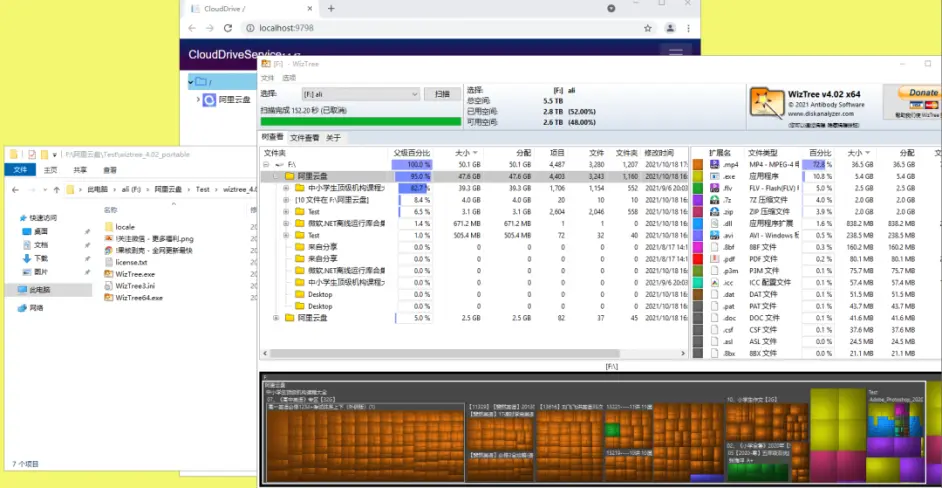This screenshot has height=488, width=942.
Task: Select the locale folder in Explorer
Action: pos(120,227)
